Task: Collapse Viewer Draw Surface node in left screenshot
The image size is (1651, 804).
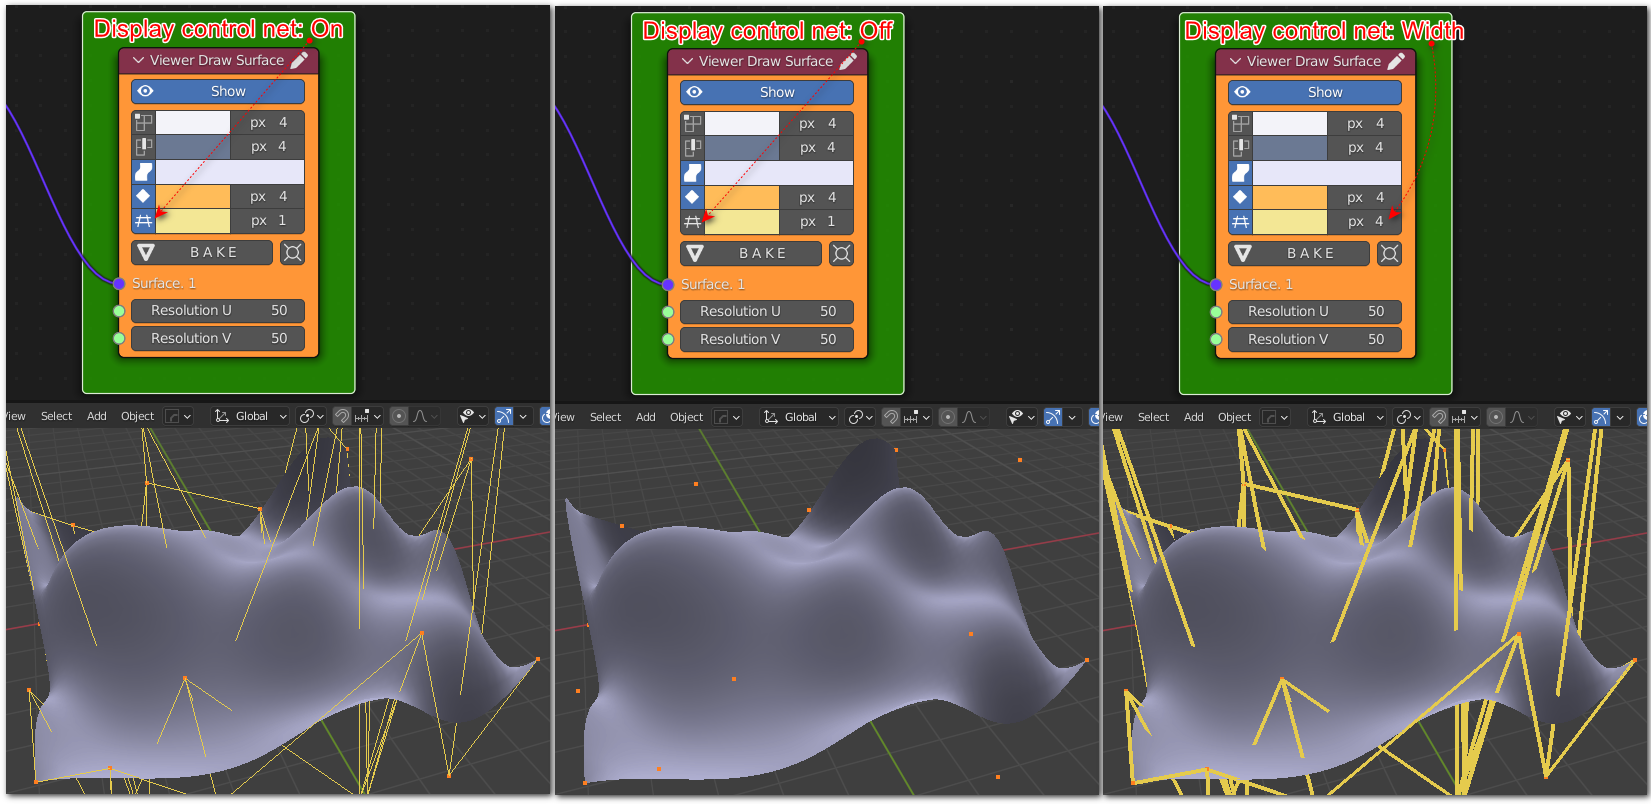Action: click(x=139, y=60)
